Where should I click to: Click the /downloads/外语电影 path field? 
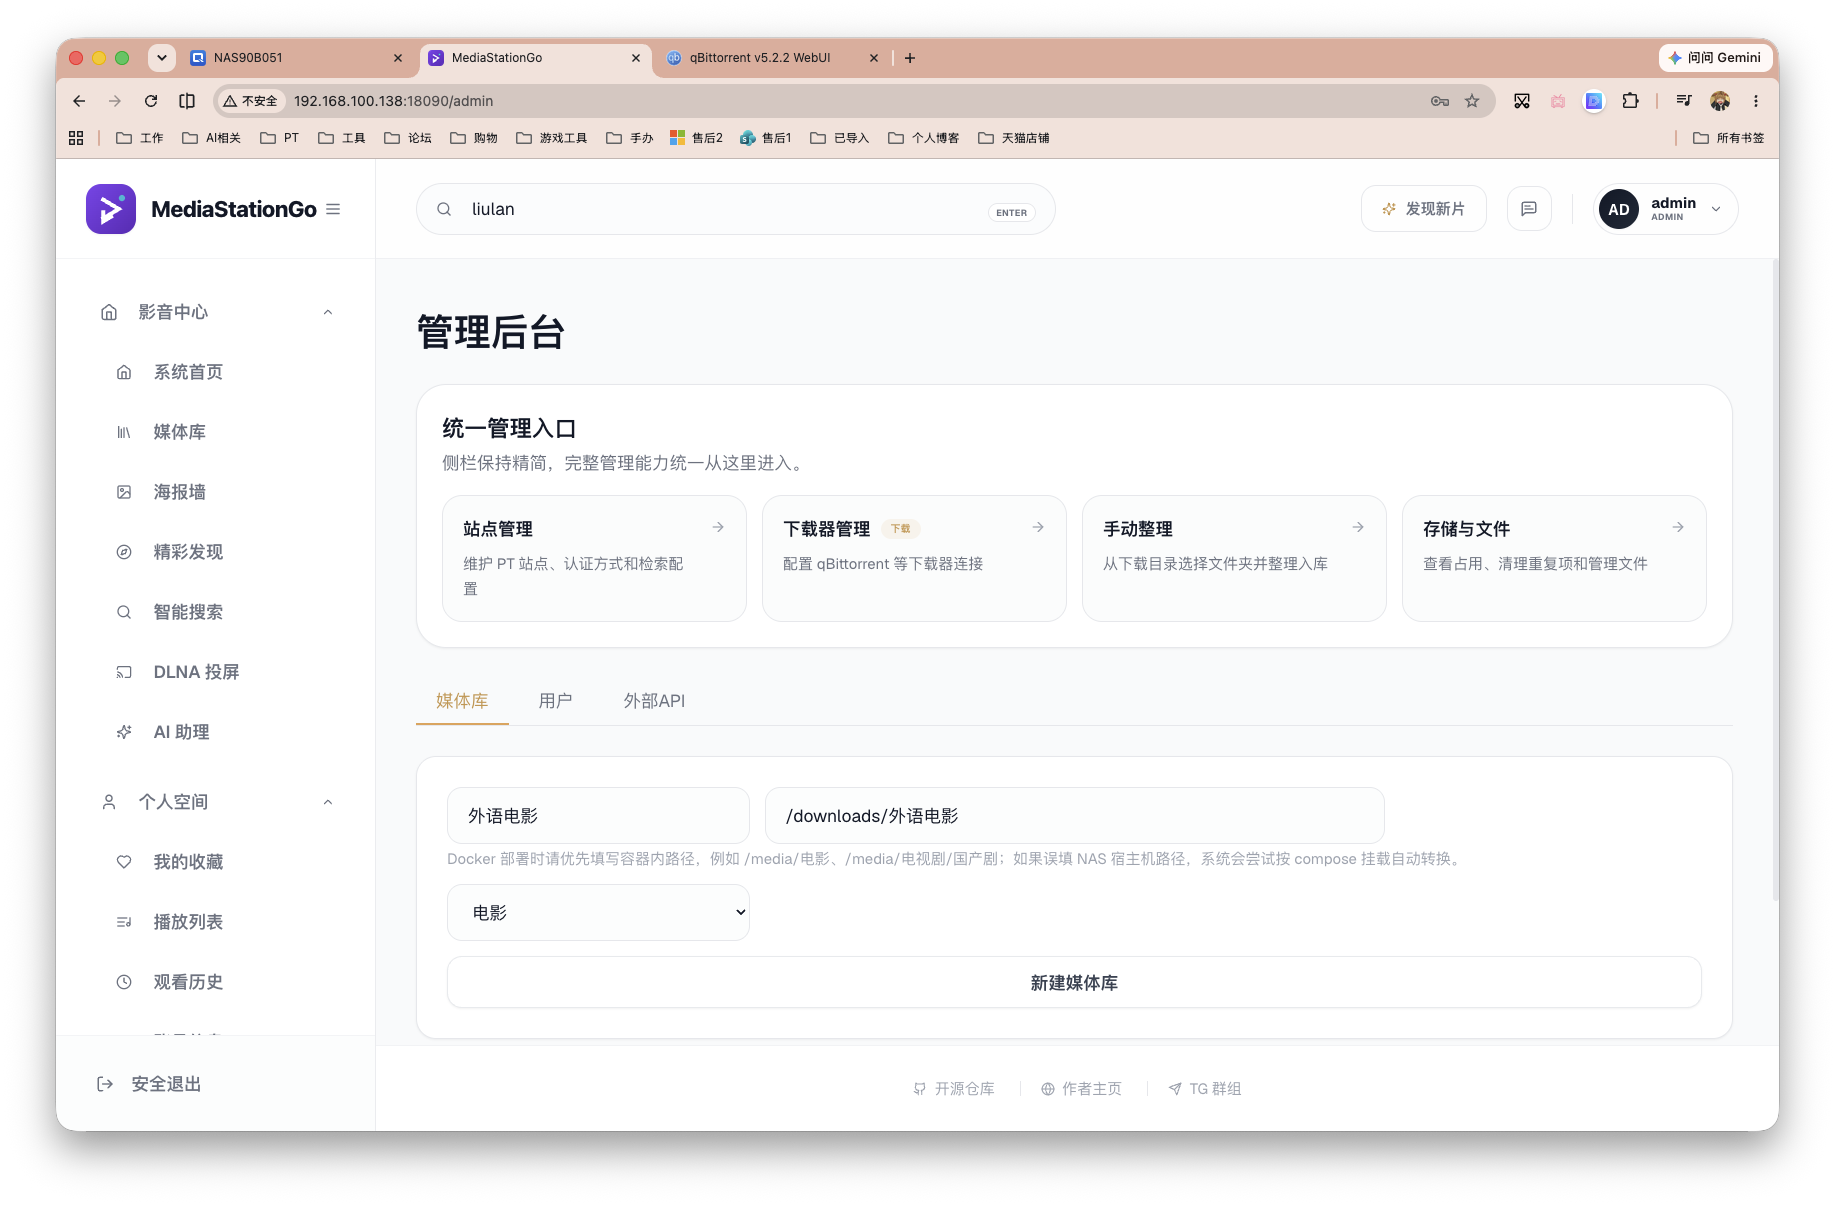pos(1074,816)
